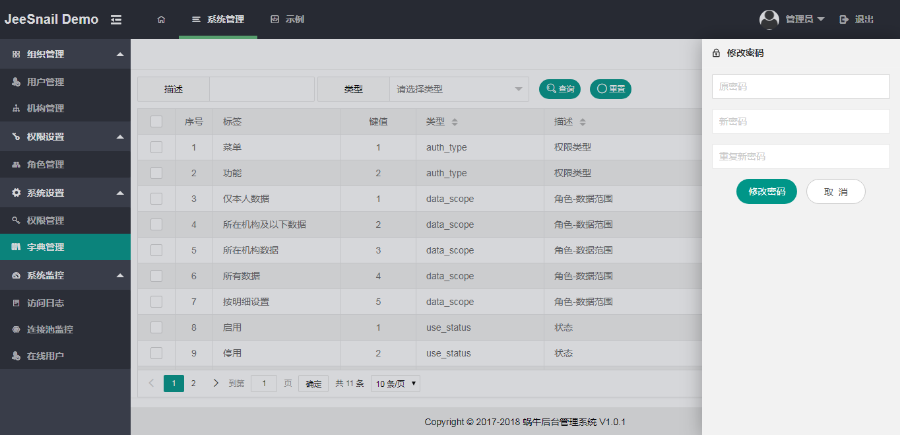Focus the 重复新密码 input field
The image size is (900, 435).
click(x=801, y=157)
